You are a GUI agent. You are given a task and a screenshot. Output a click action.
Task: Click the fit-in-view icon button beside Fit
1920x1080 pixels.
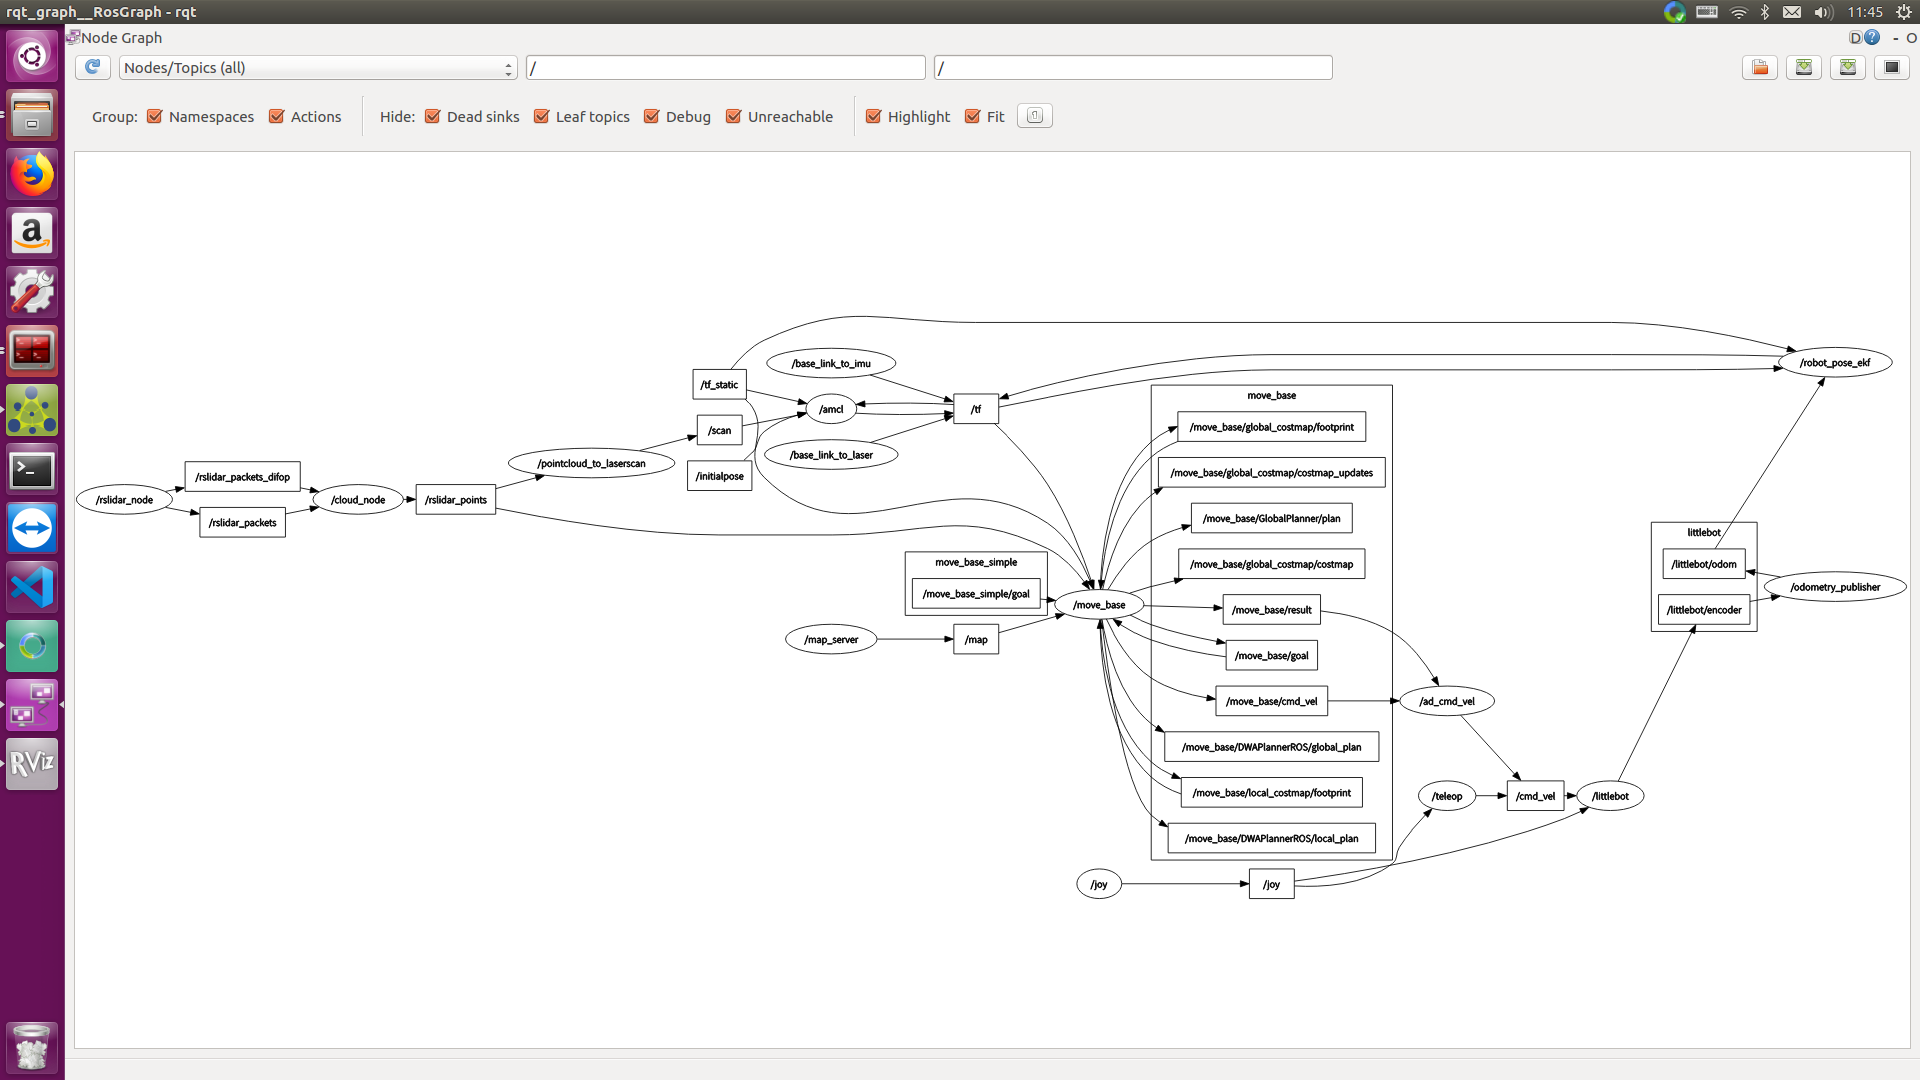click(1034, 116)
